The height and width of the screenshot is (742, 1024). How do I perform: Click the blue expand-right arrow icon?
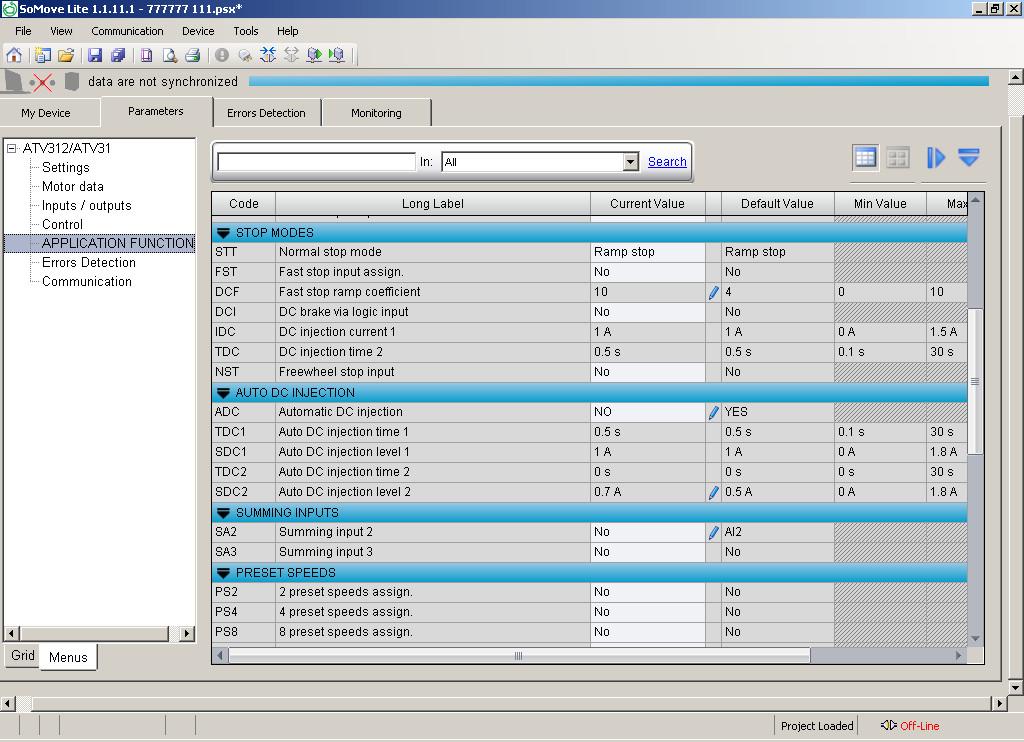[936, 157]
